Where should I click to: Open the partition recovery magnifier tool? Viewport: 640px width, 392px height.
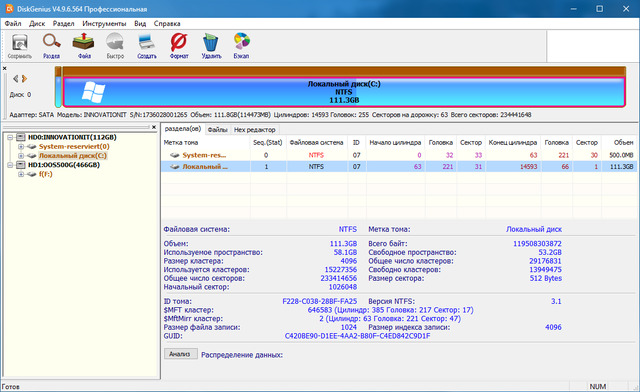point(51,46)
